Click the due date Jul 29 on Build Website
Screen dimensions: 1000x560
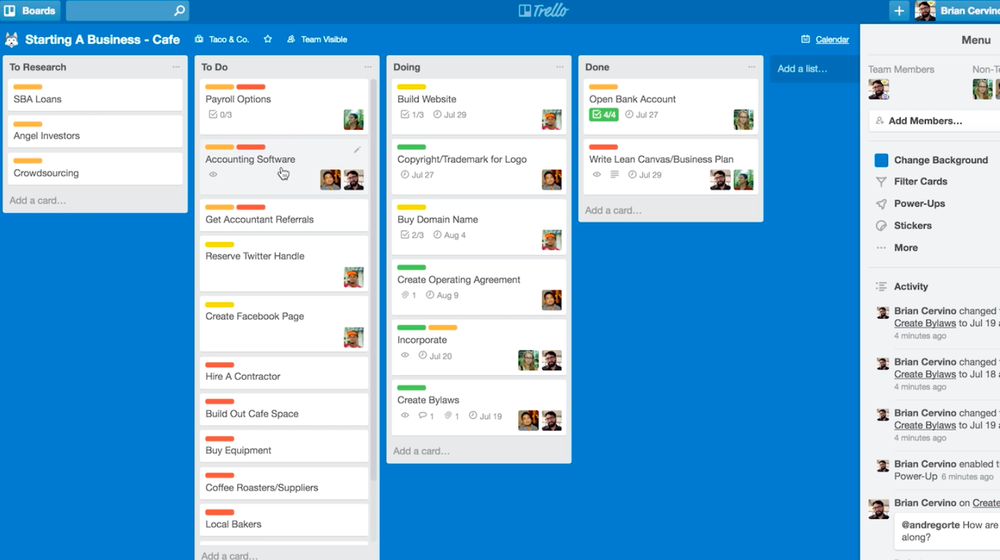(450, 115)
